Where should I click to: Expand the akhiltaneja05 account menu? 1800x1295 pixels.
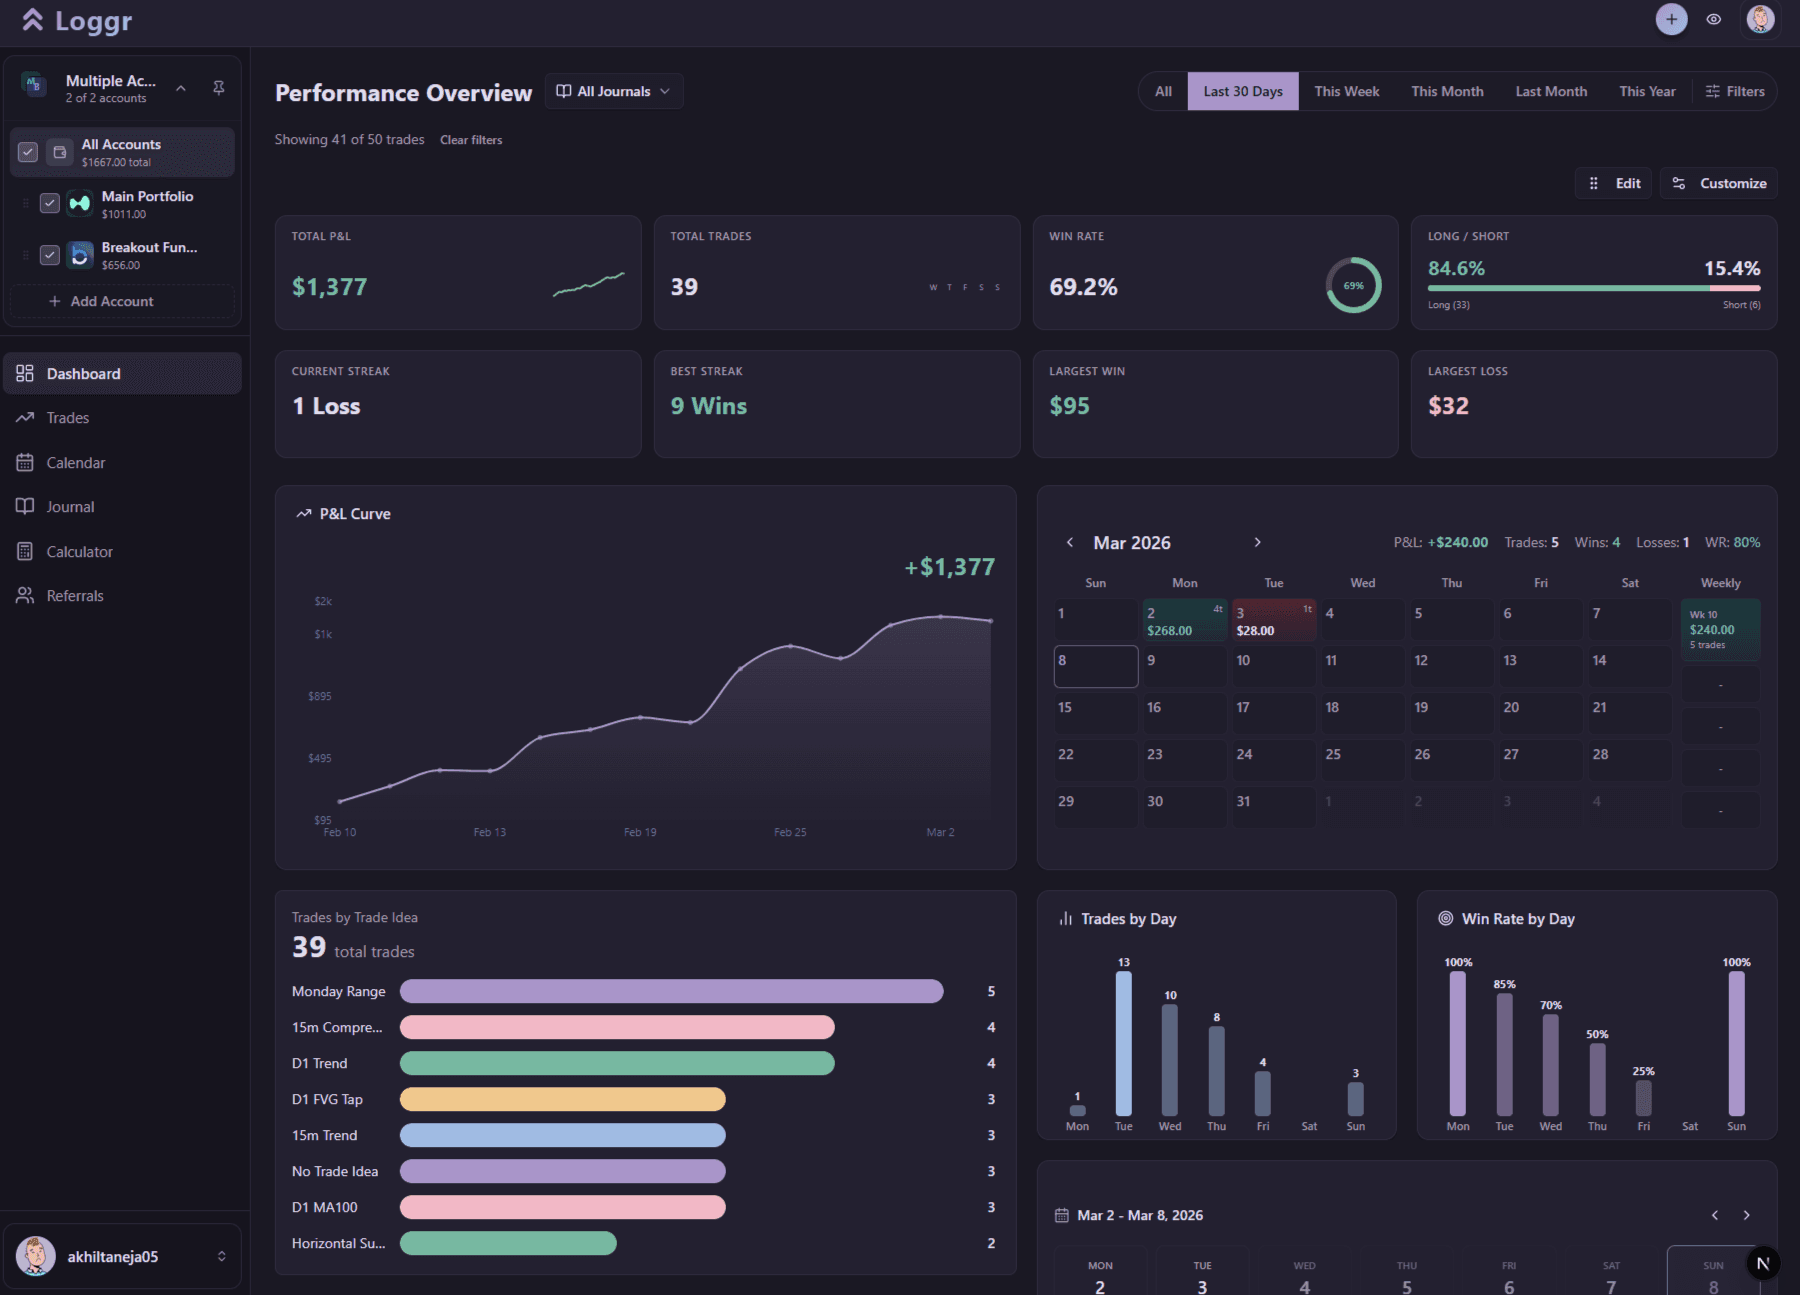[222, 1256]
